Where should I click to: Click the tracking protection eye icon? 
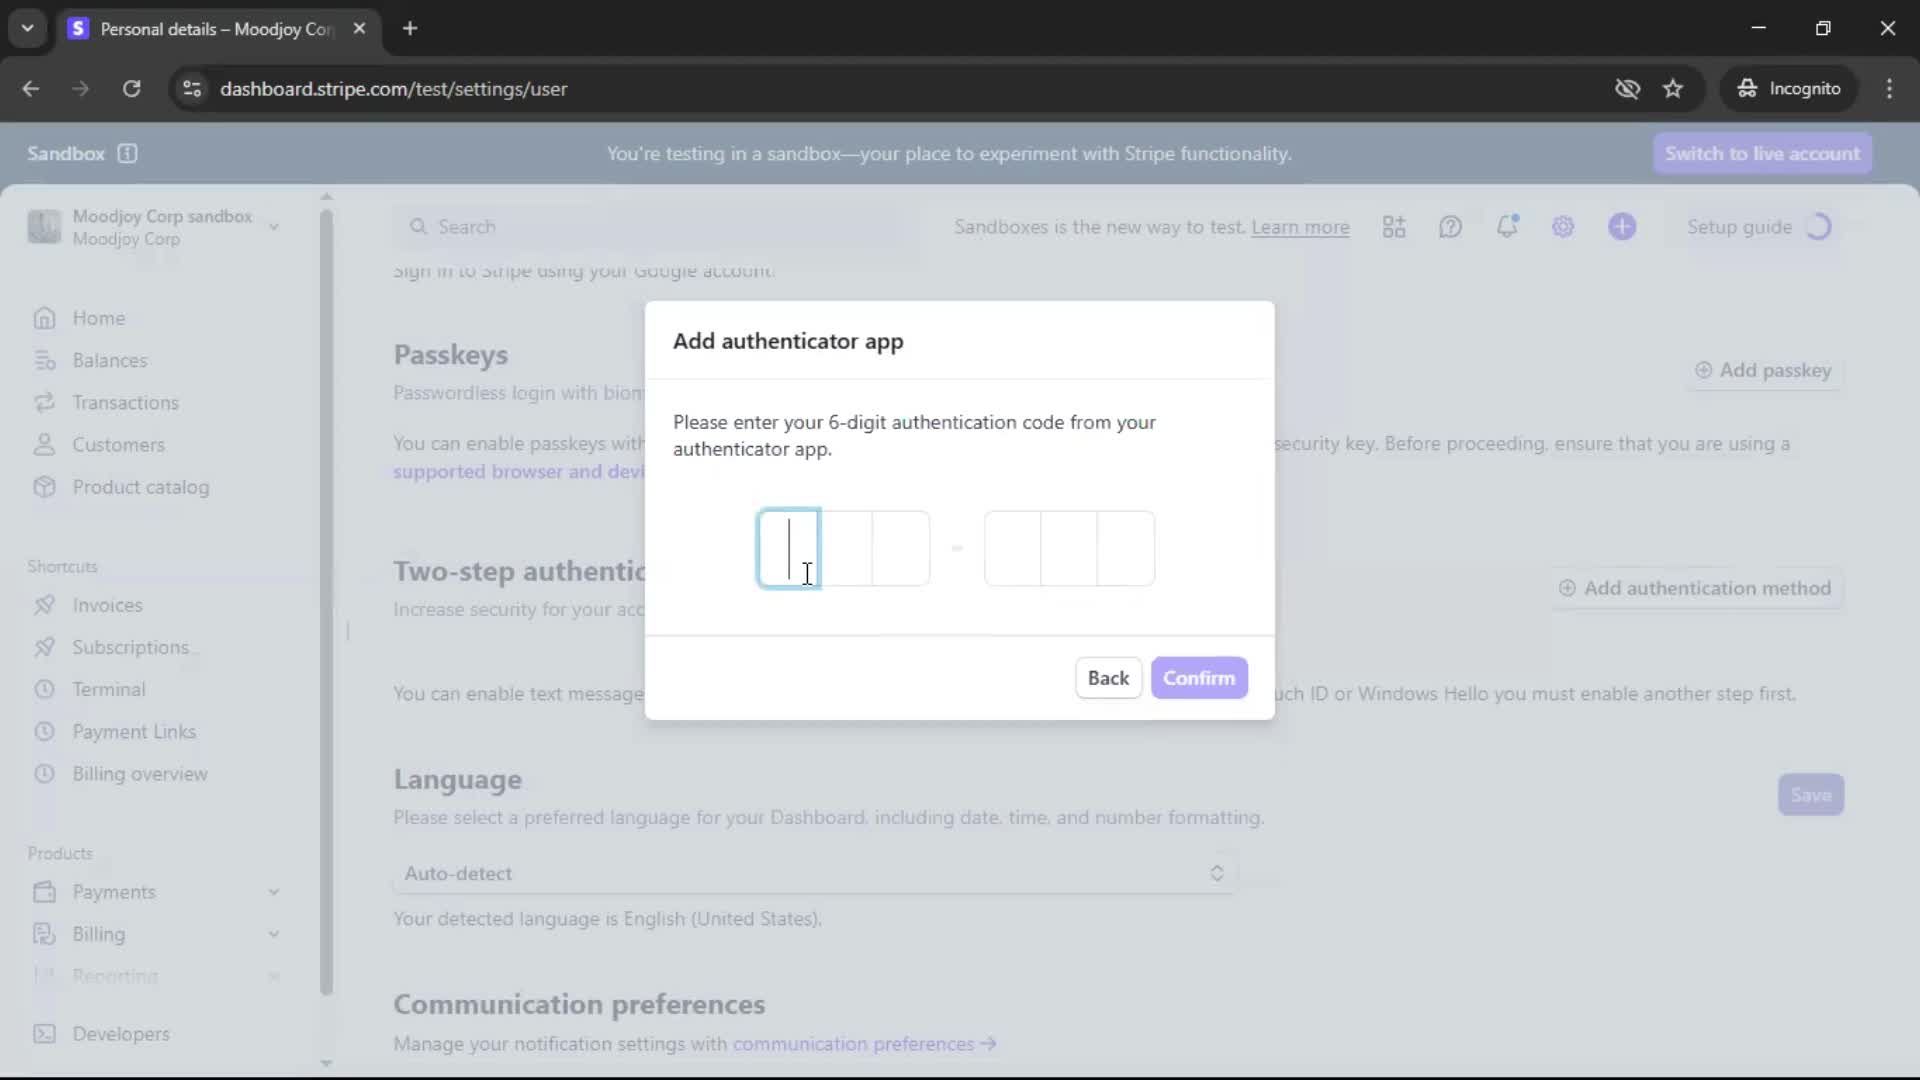1627,89
